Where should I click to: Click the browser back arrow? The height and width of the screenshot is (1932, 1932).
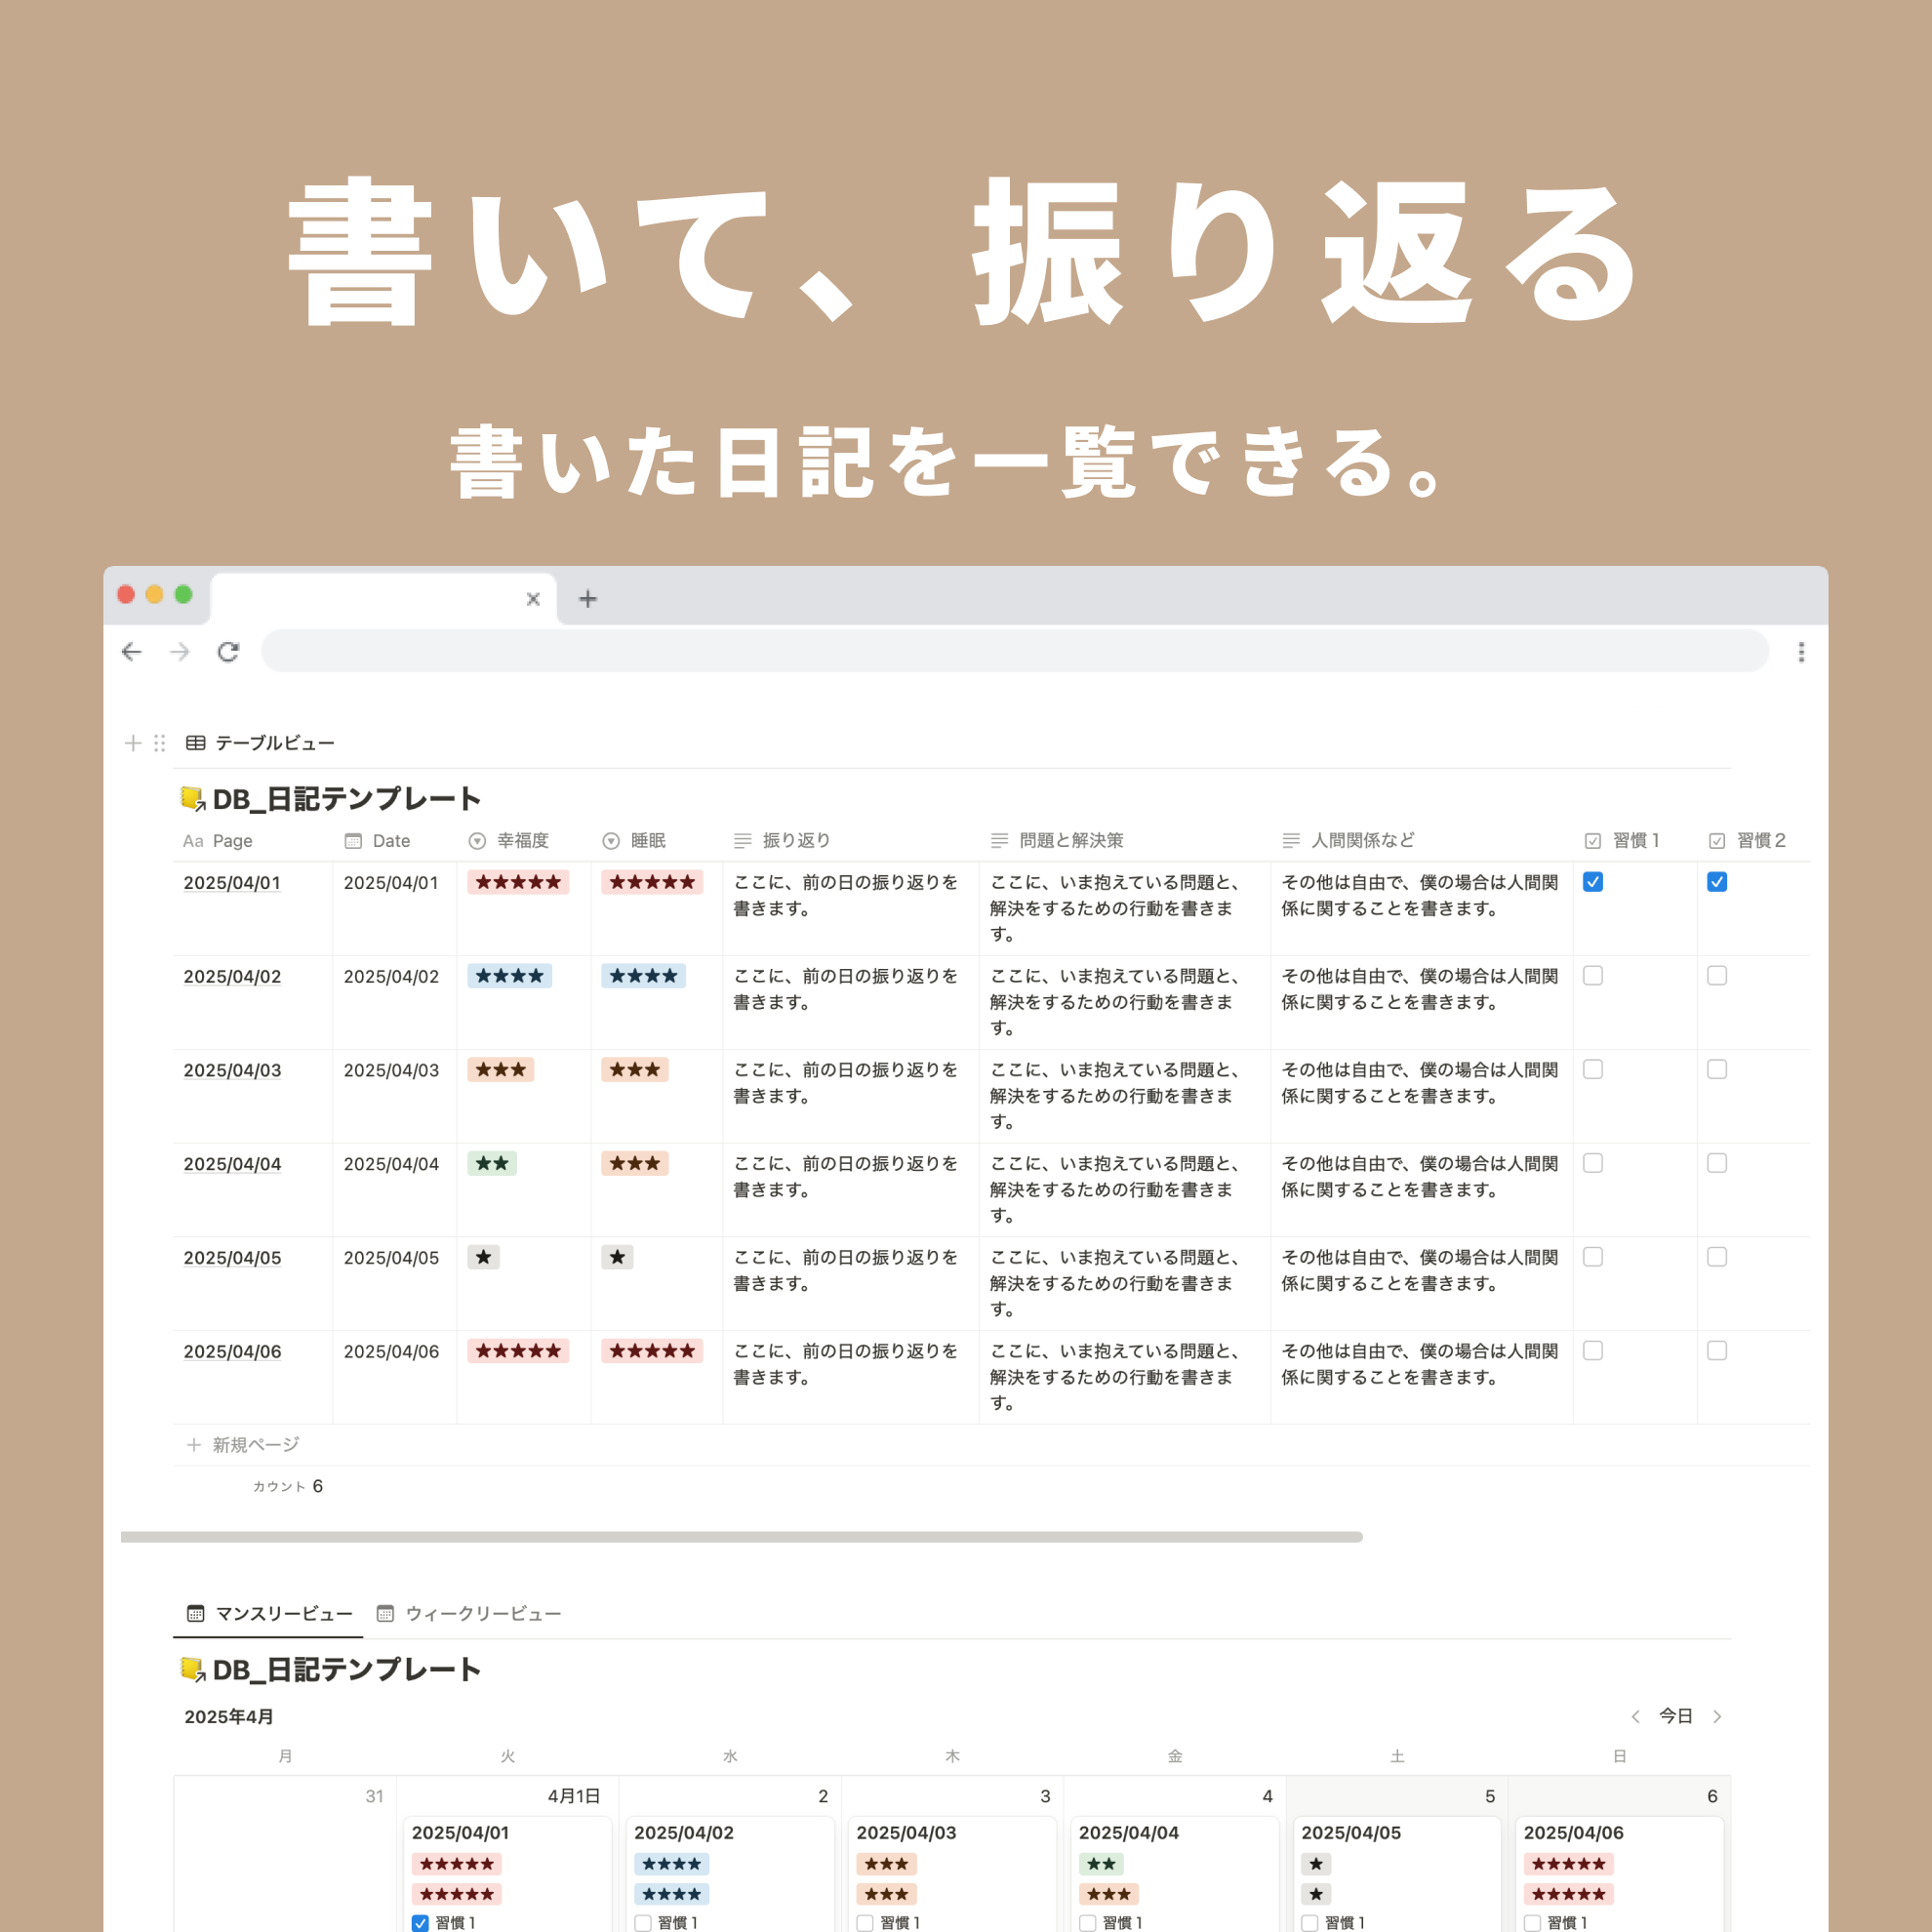[131, 652]
